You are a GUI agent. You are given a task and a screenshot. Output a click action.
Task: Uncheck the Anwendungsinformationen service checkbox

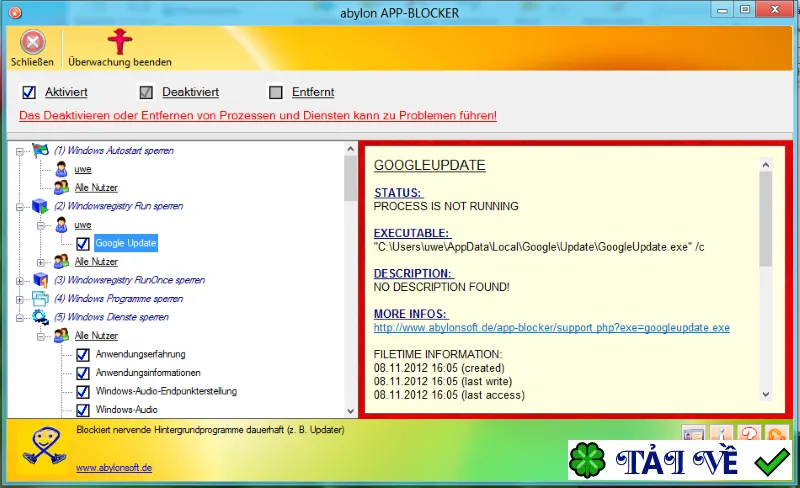[x=83, y=373]
